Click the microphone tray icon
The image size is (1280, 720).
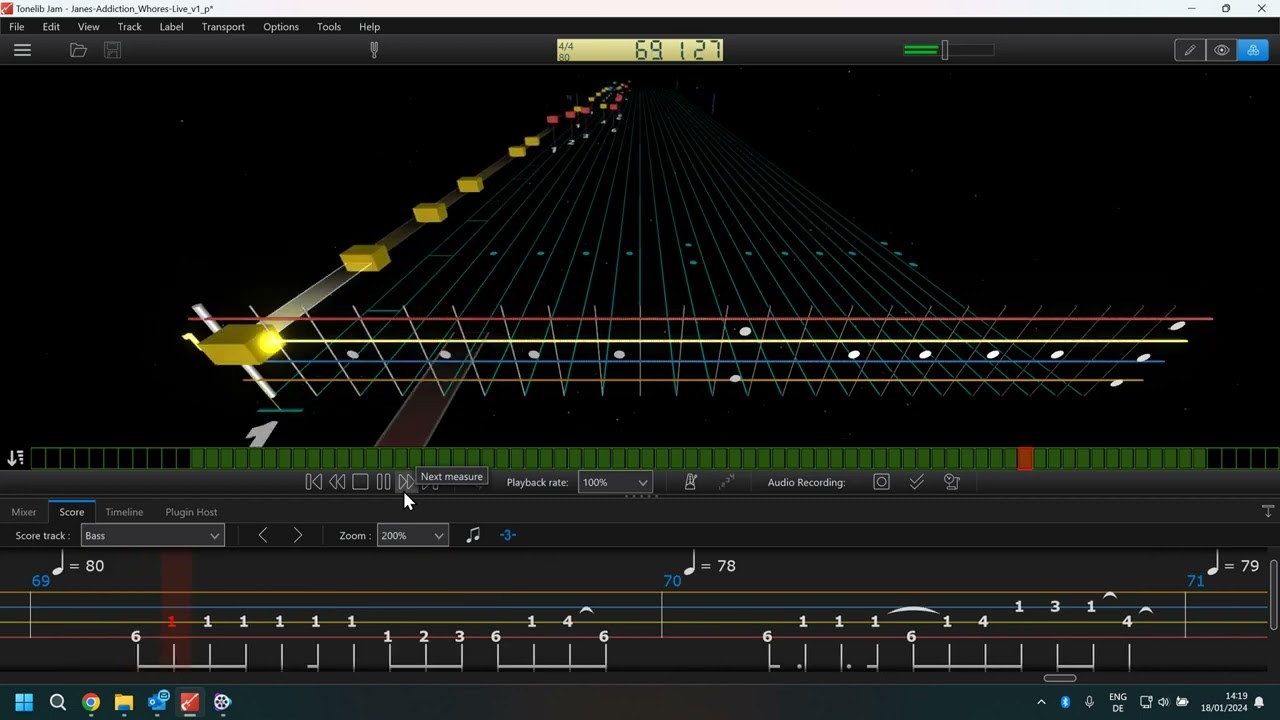click(x=1089, y=702)
